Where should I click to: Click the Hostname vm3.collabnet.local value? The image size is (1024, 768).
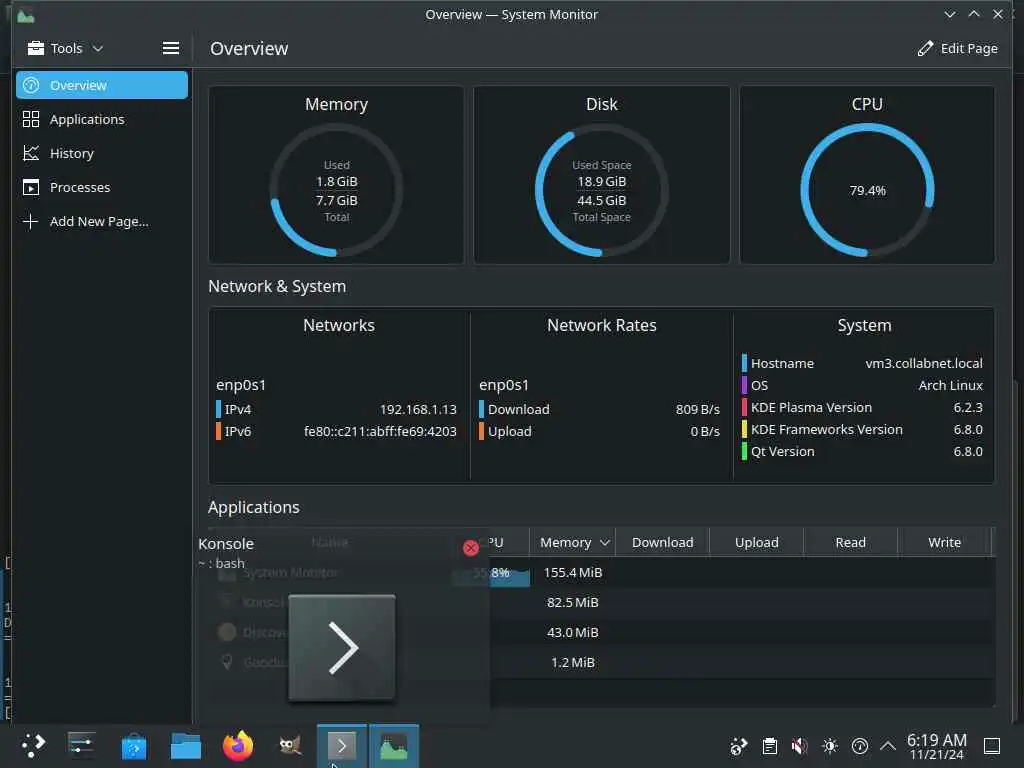click(923, 364)
